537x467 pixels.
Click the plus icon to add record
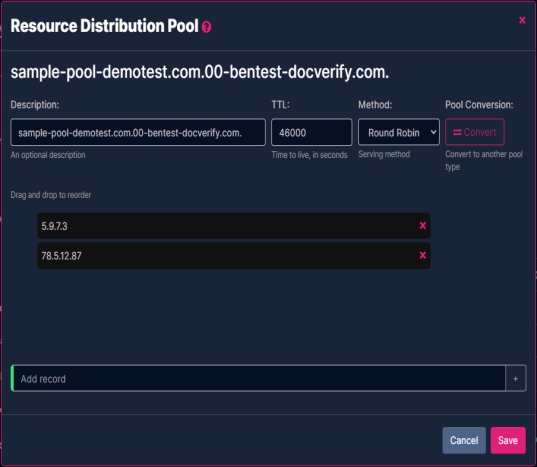(515, 379)
